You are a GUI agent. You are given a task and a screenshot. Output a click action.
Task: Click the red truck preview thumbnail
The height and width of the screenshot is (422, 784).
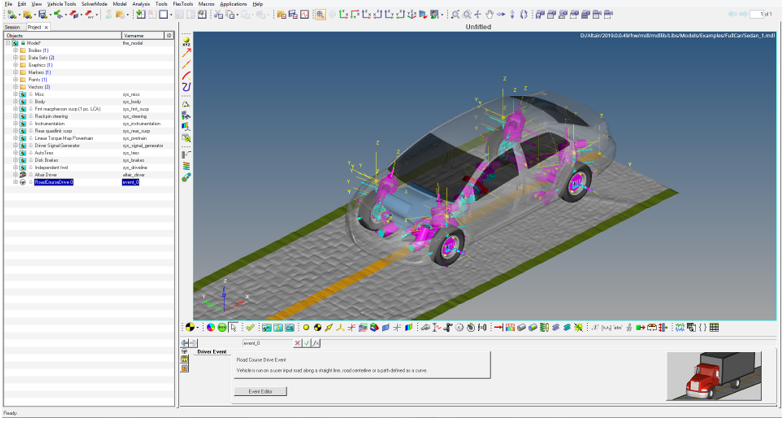pyautogui.click(x=713, y=376)
